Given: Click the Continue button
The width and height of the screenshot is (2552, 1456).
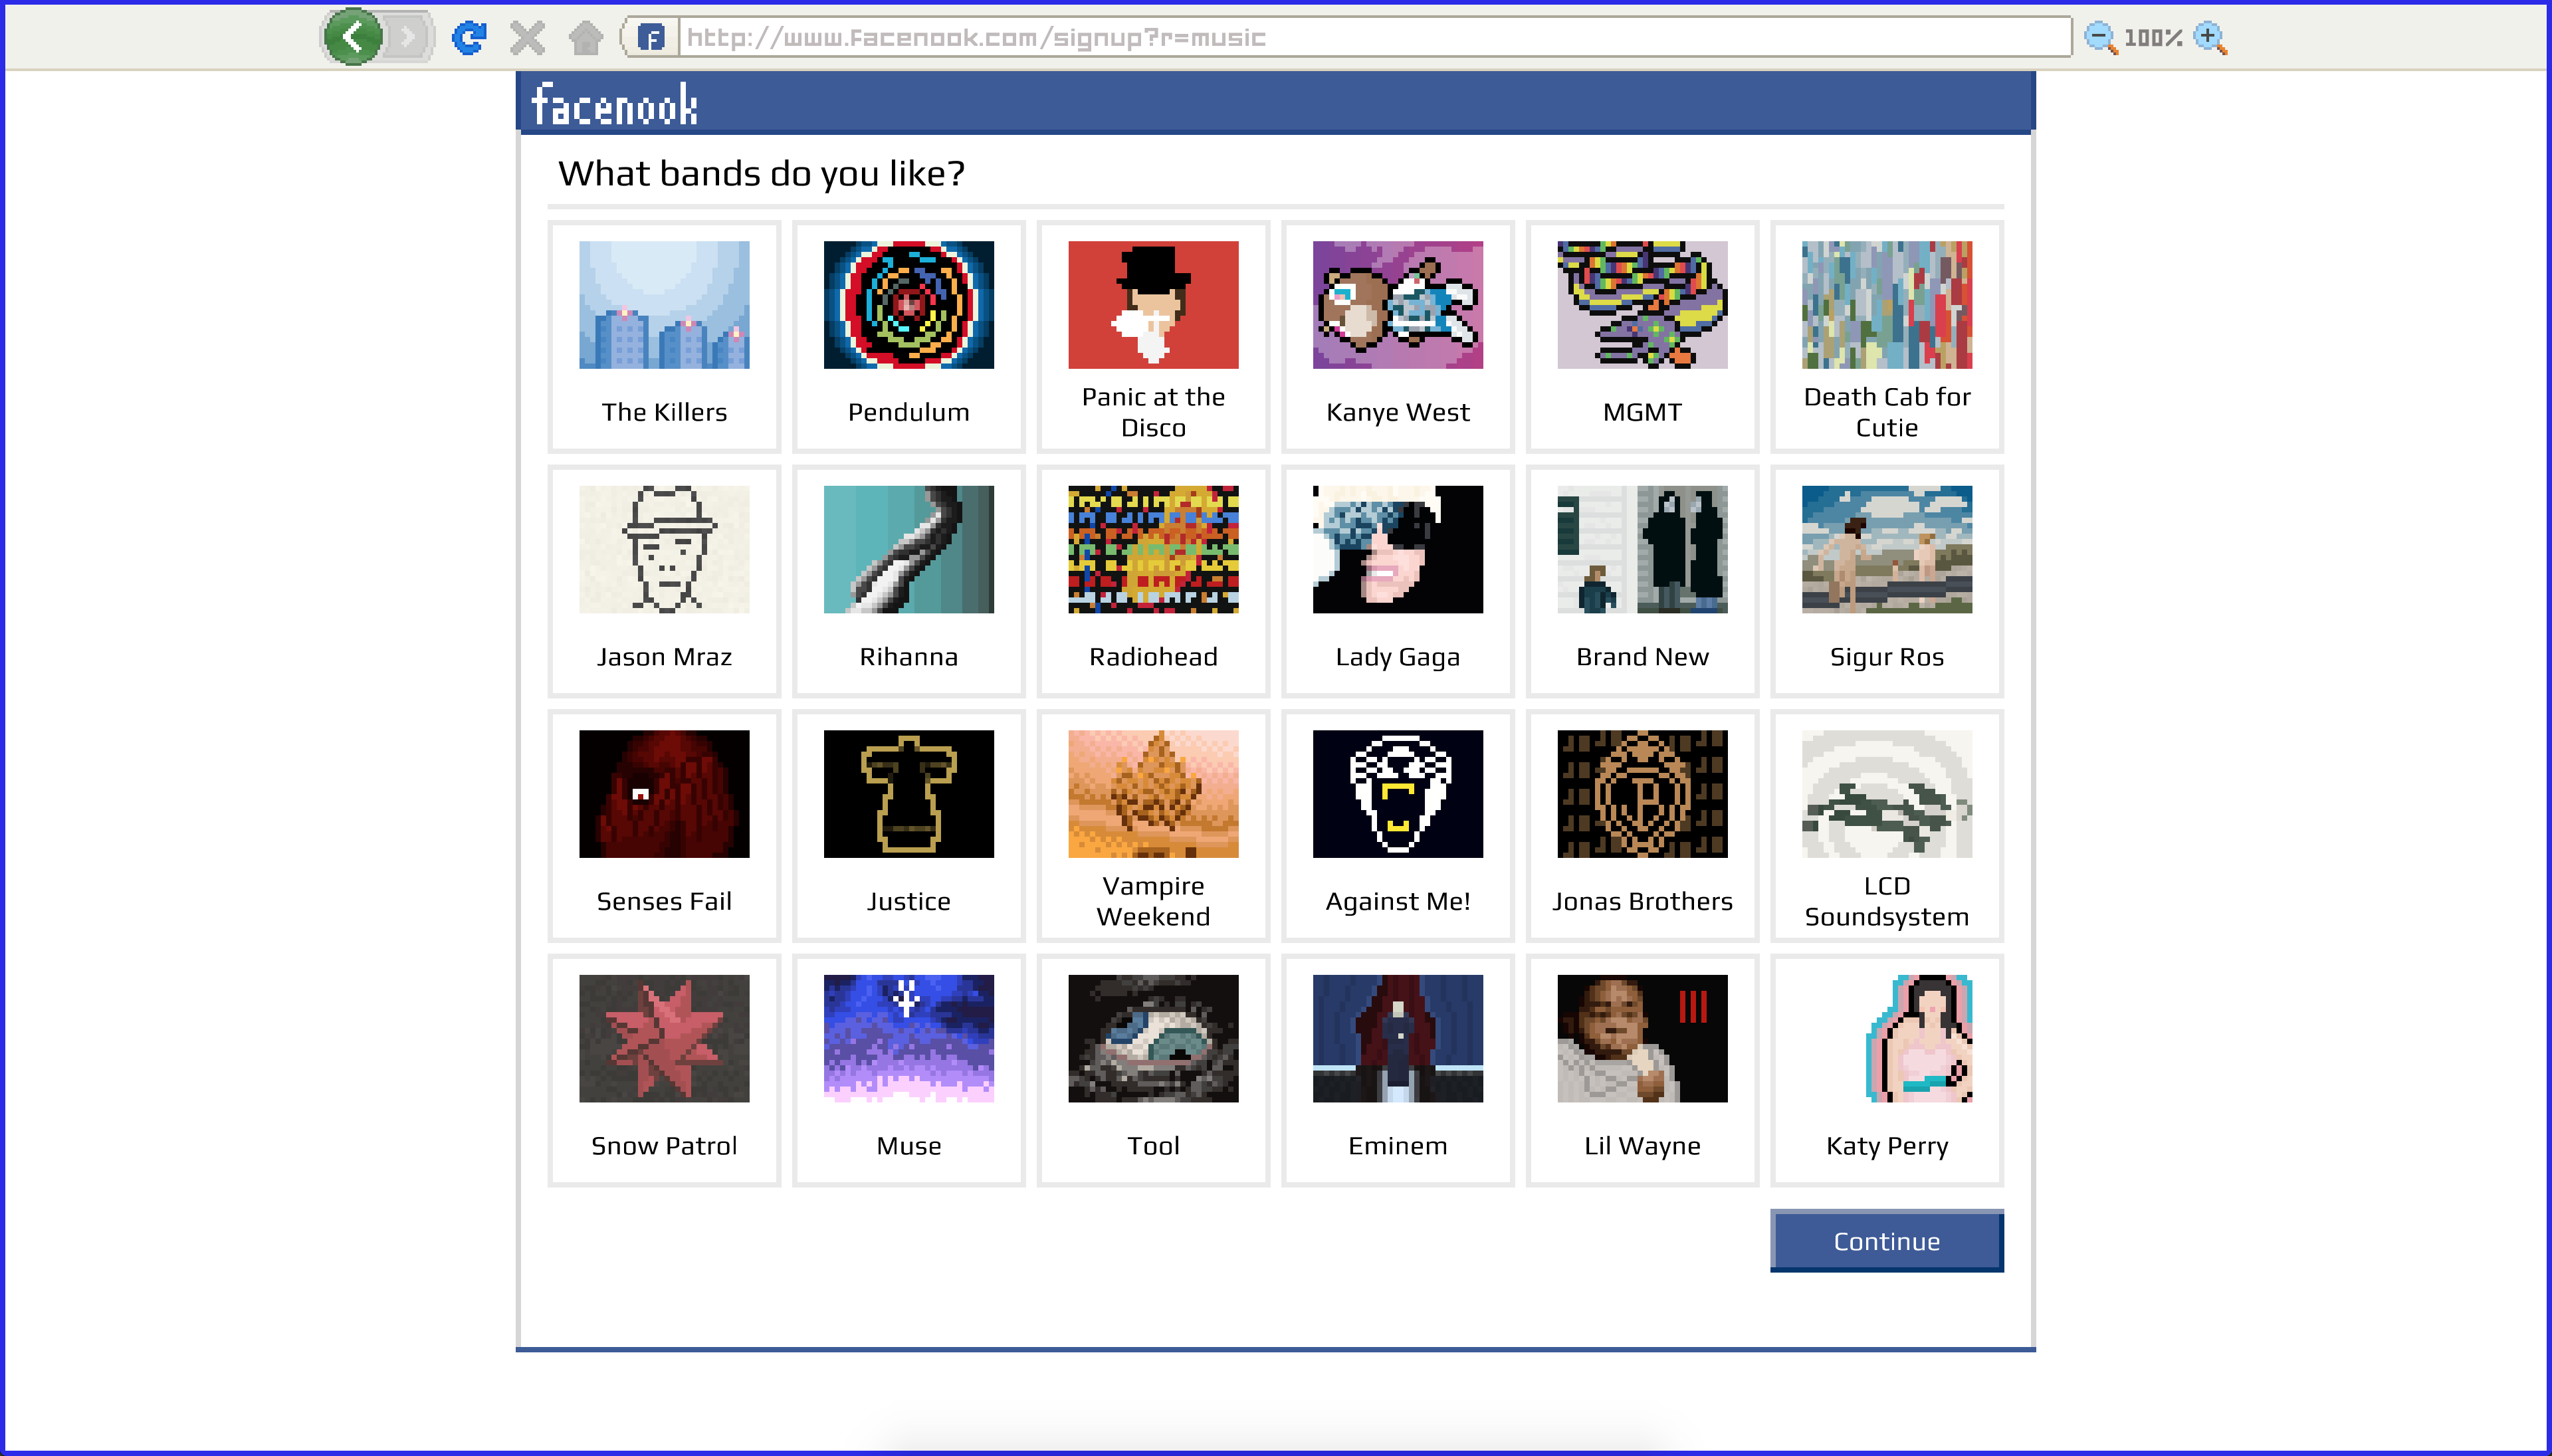Looking at the screenshot, I should [1887, 1241].
